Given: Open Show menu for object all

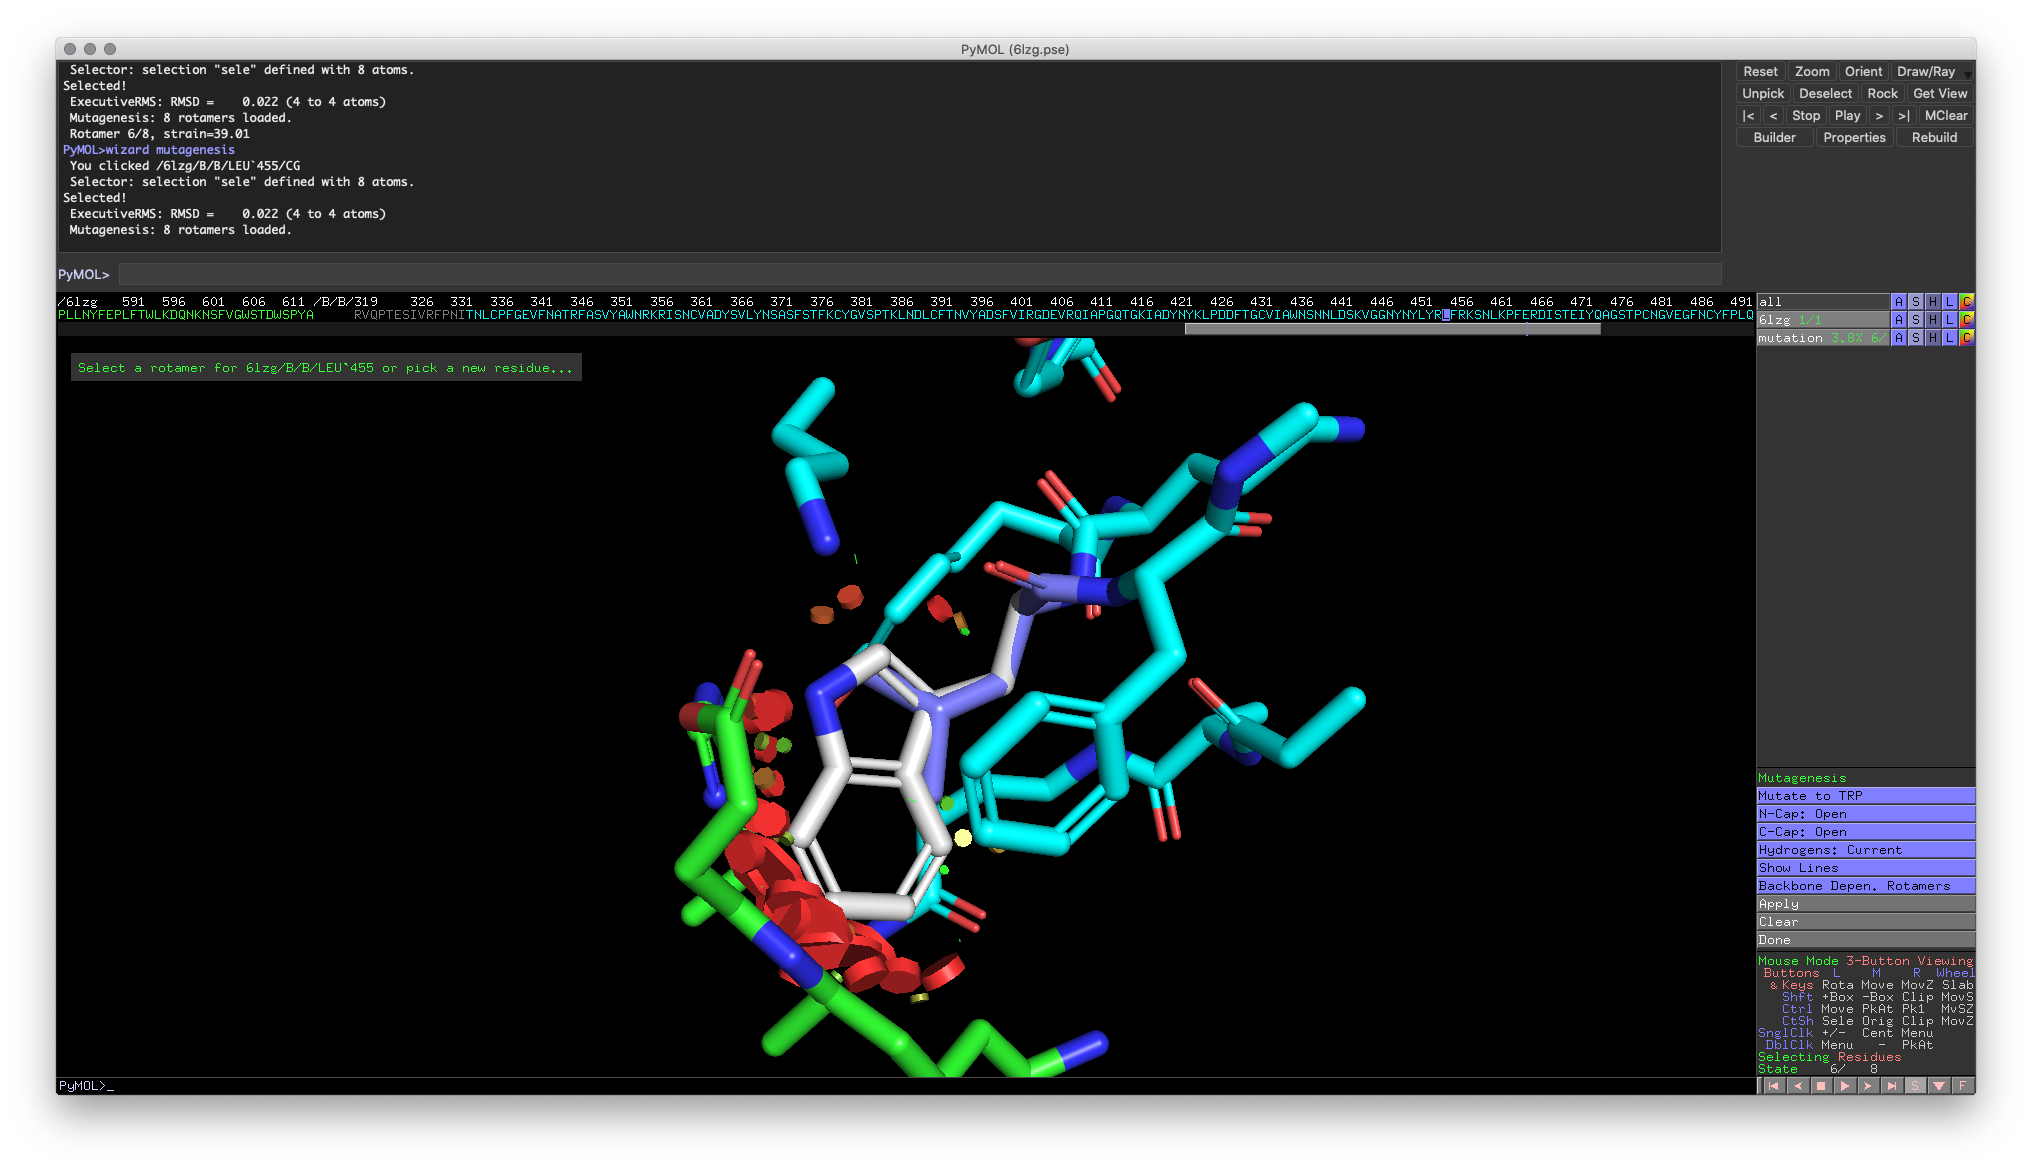Looking at the screenshot, I should 1915,302.
